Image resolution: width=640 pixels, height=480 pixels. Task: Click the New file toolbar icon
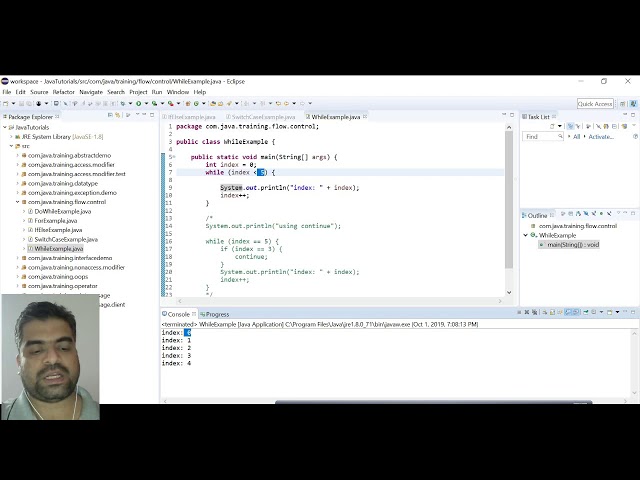tap(6, 104)
